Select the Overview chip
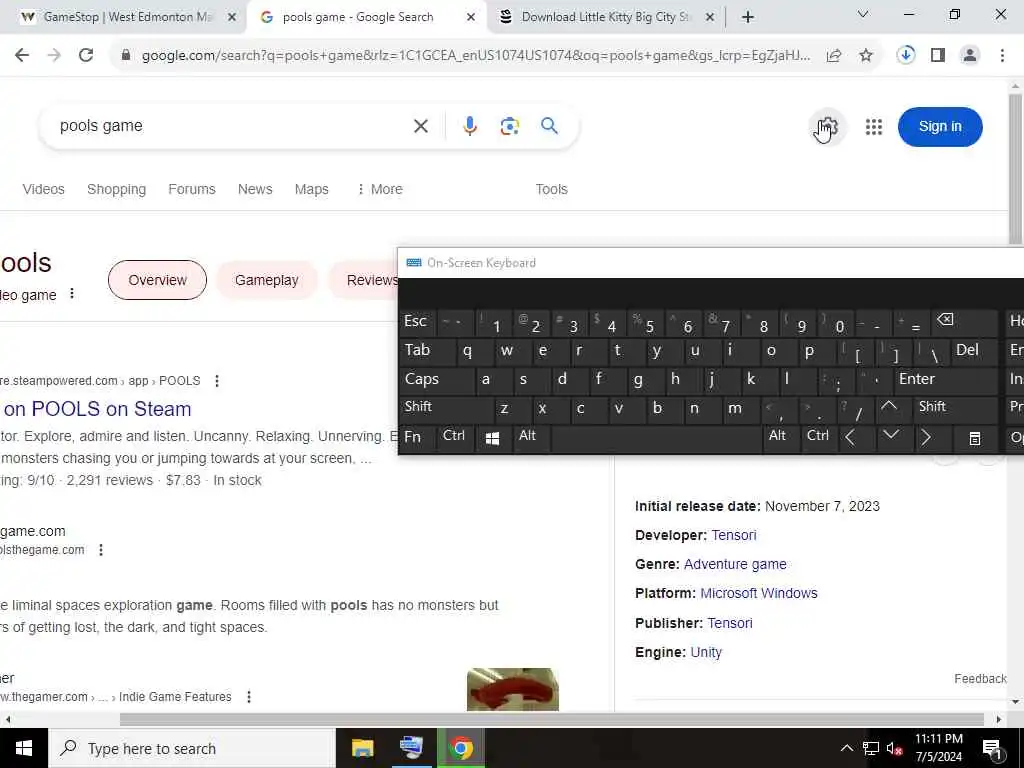Viewport: 1024px width, 768px height. pyautogui.click(x=157, y=280)
